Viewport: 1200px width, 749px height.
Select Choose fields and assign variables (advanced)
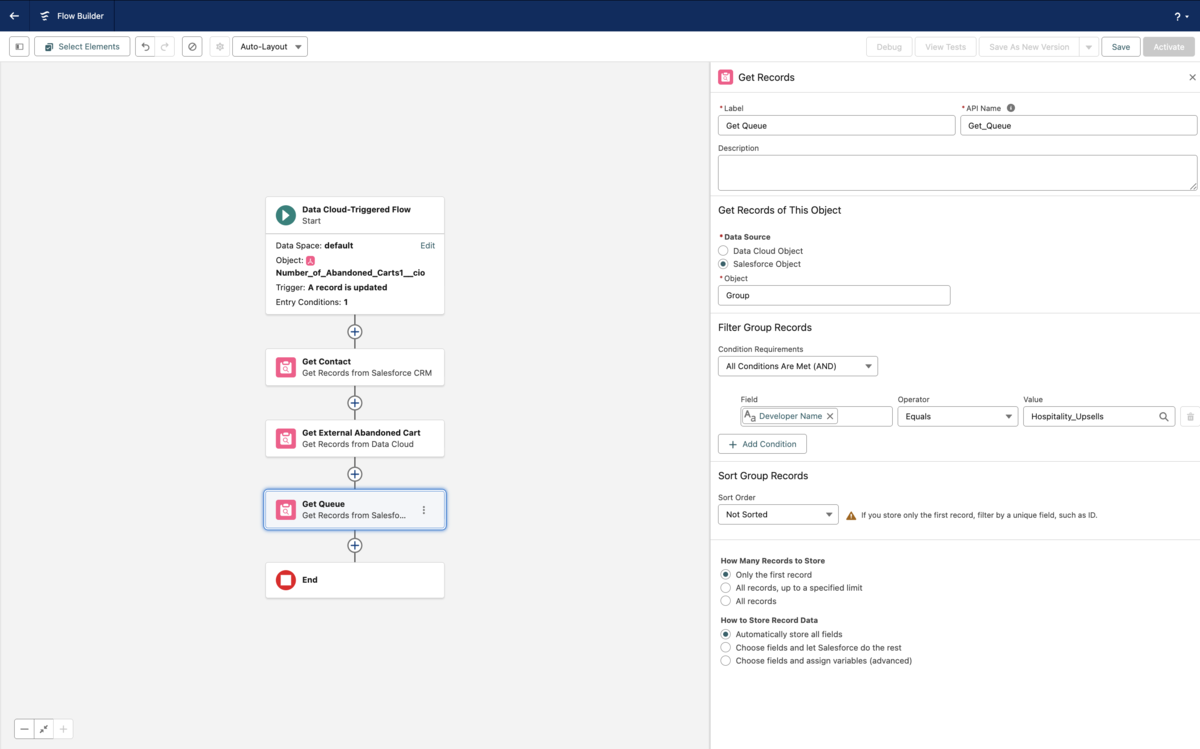[726, 660]
